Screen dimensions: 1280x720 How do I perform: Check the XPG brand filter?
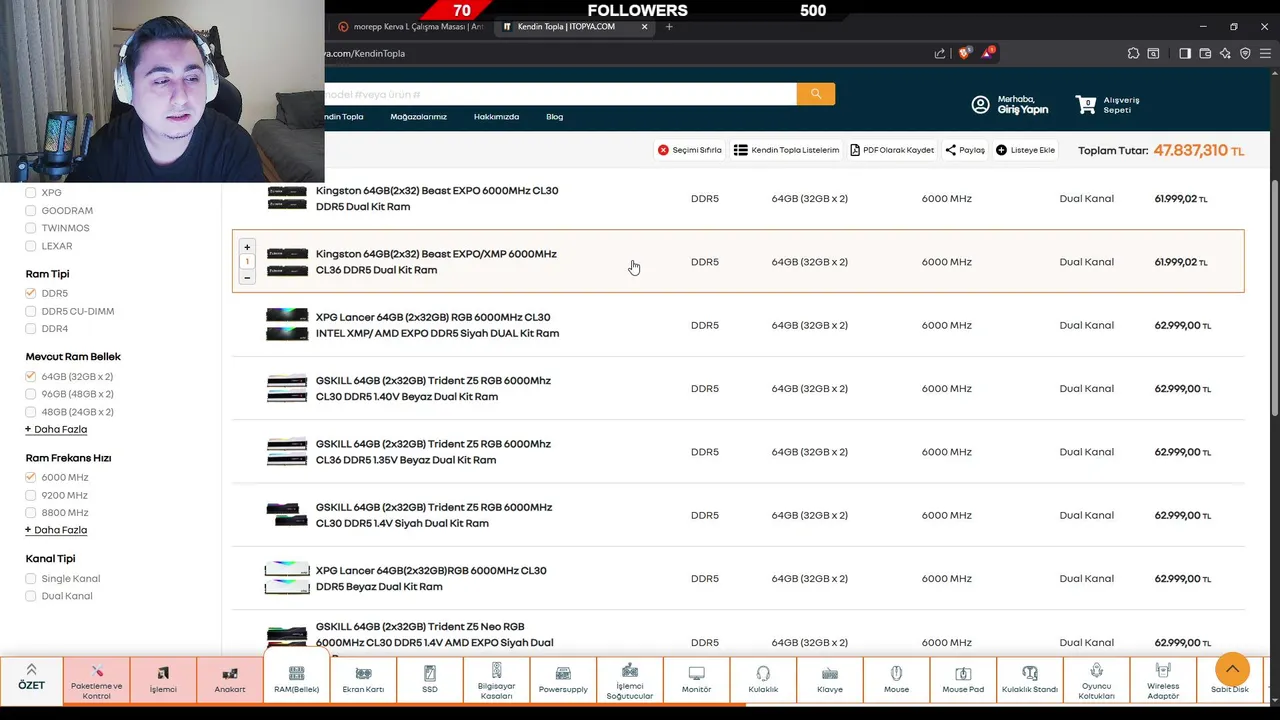point(31,193)
